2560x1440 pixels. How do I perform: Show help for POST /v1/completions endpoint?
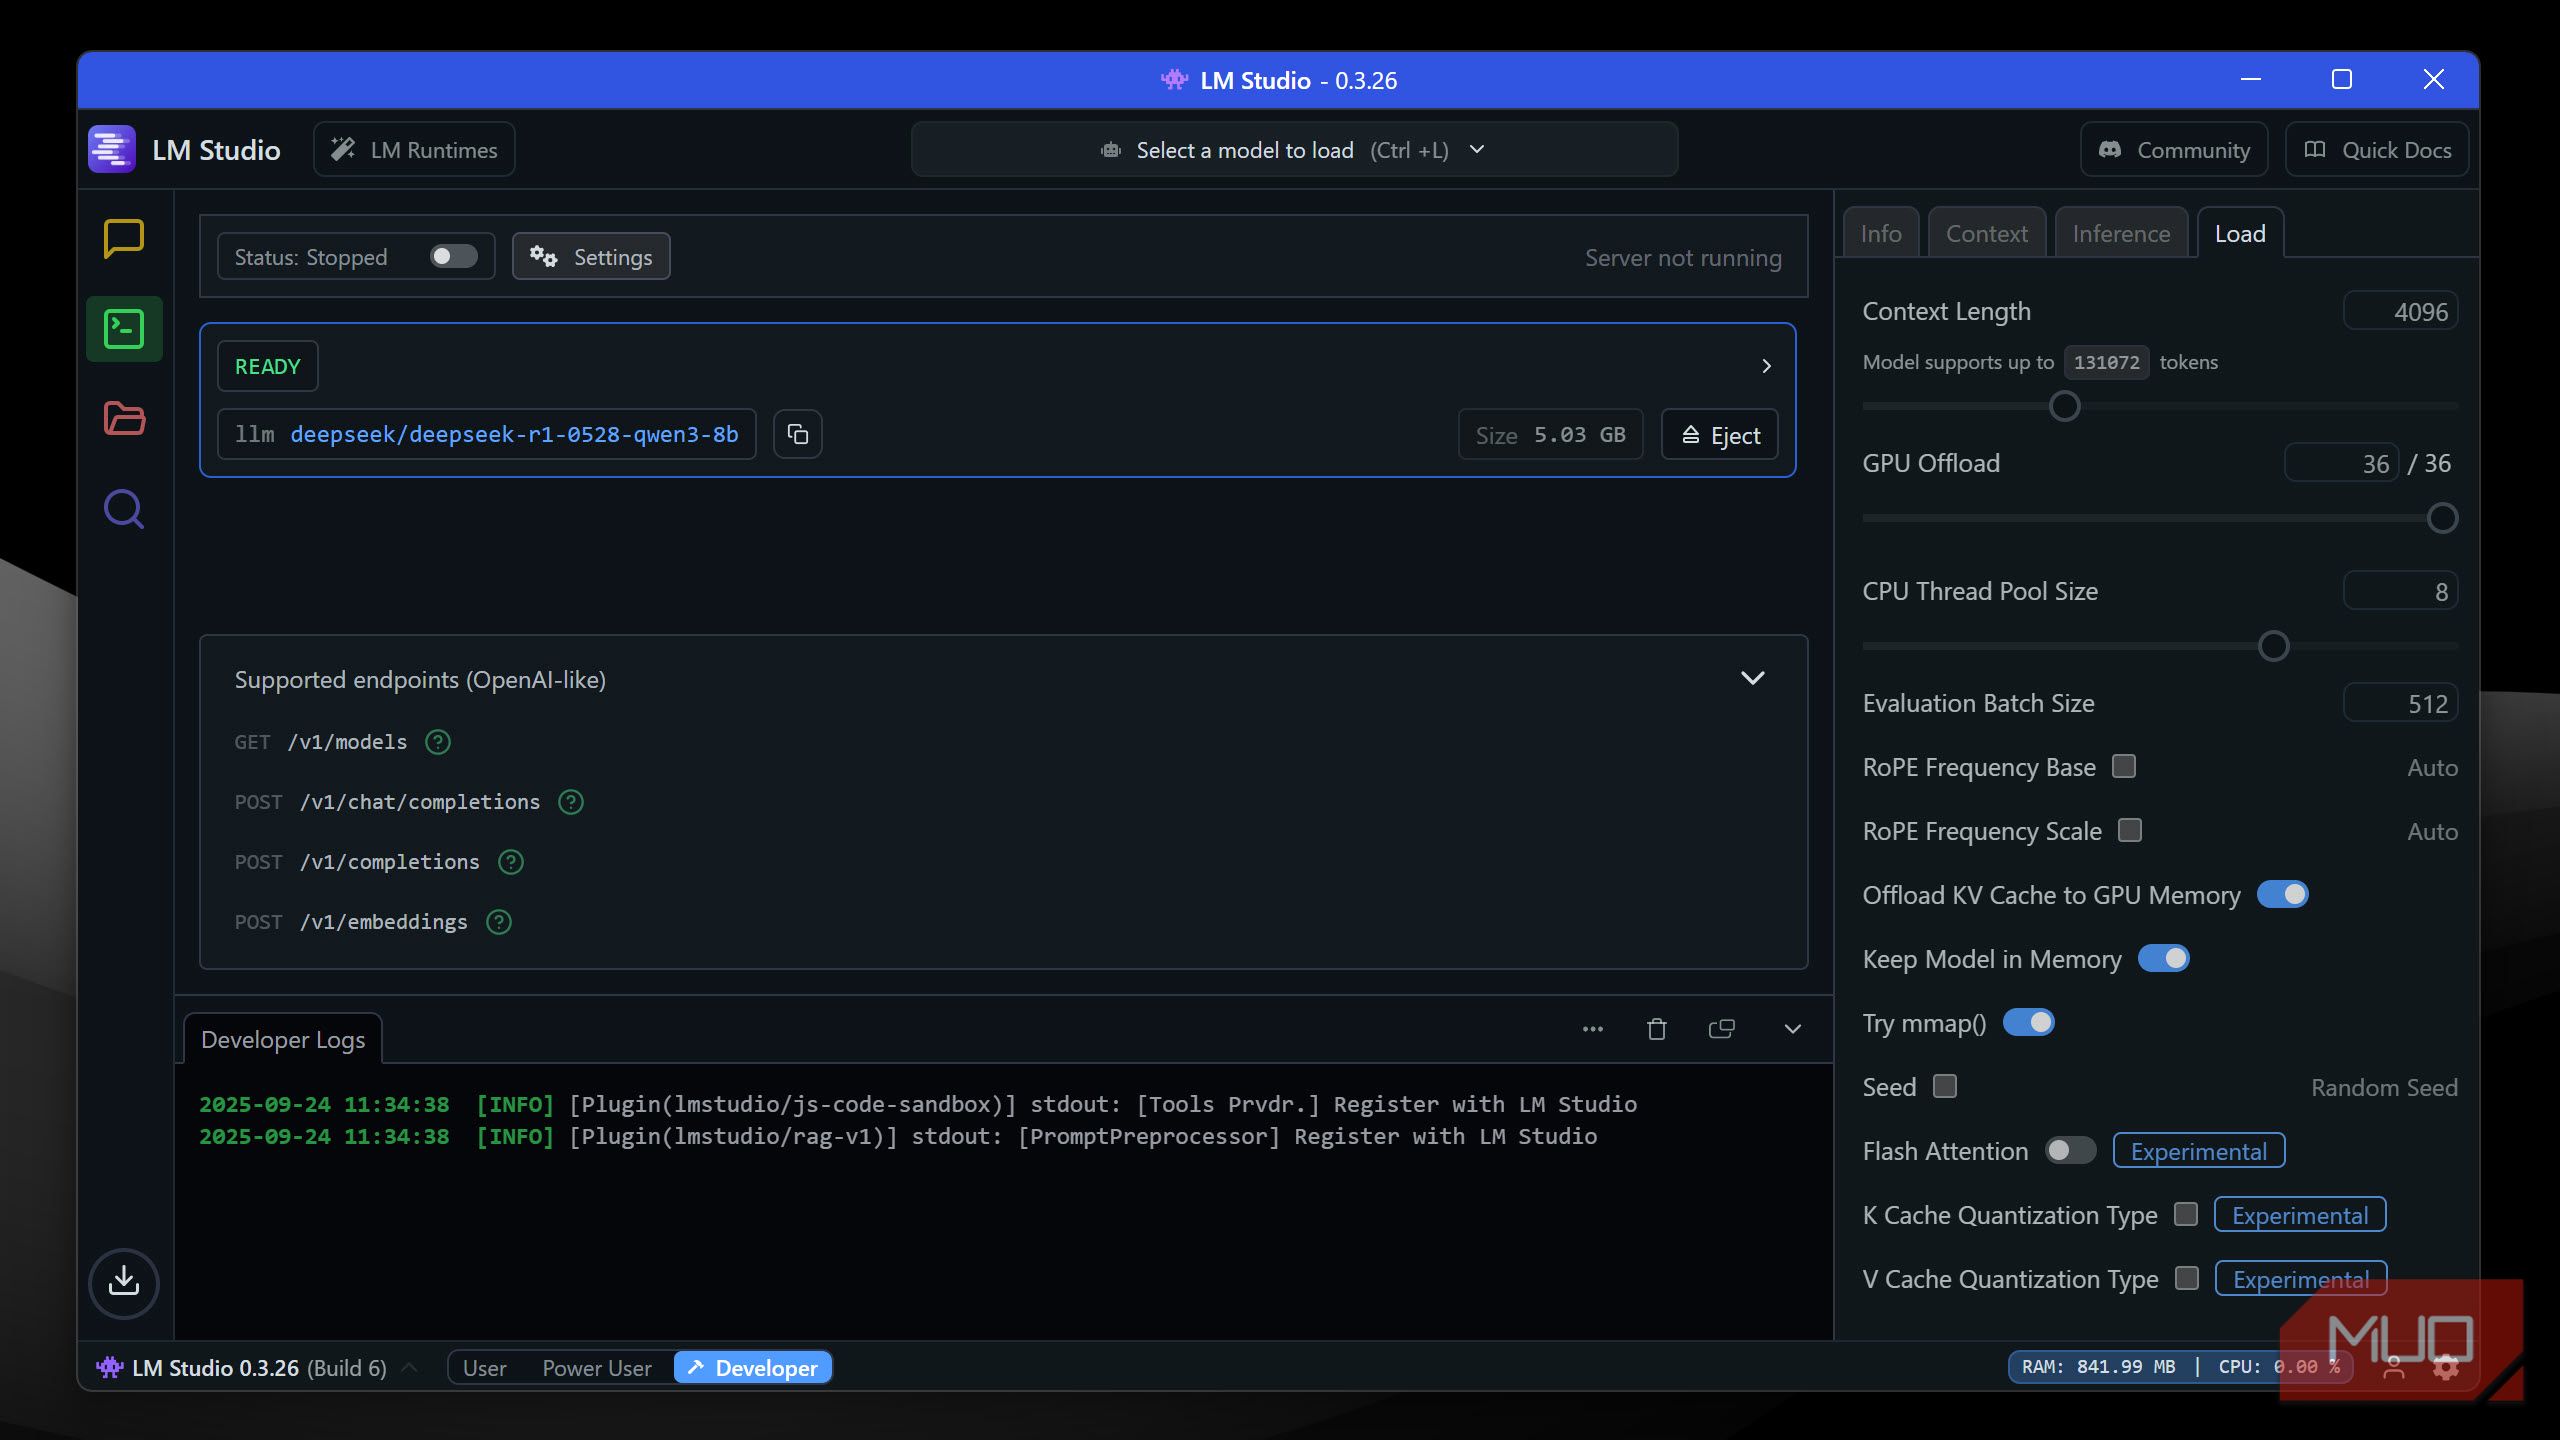tap(511, 862)
